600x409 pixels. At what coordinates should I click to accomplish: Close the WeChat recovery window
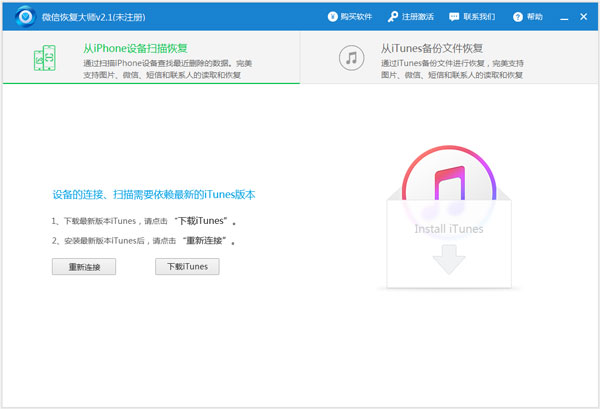[585, 17]
